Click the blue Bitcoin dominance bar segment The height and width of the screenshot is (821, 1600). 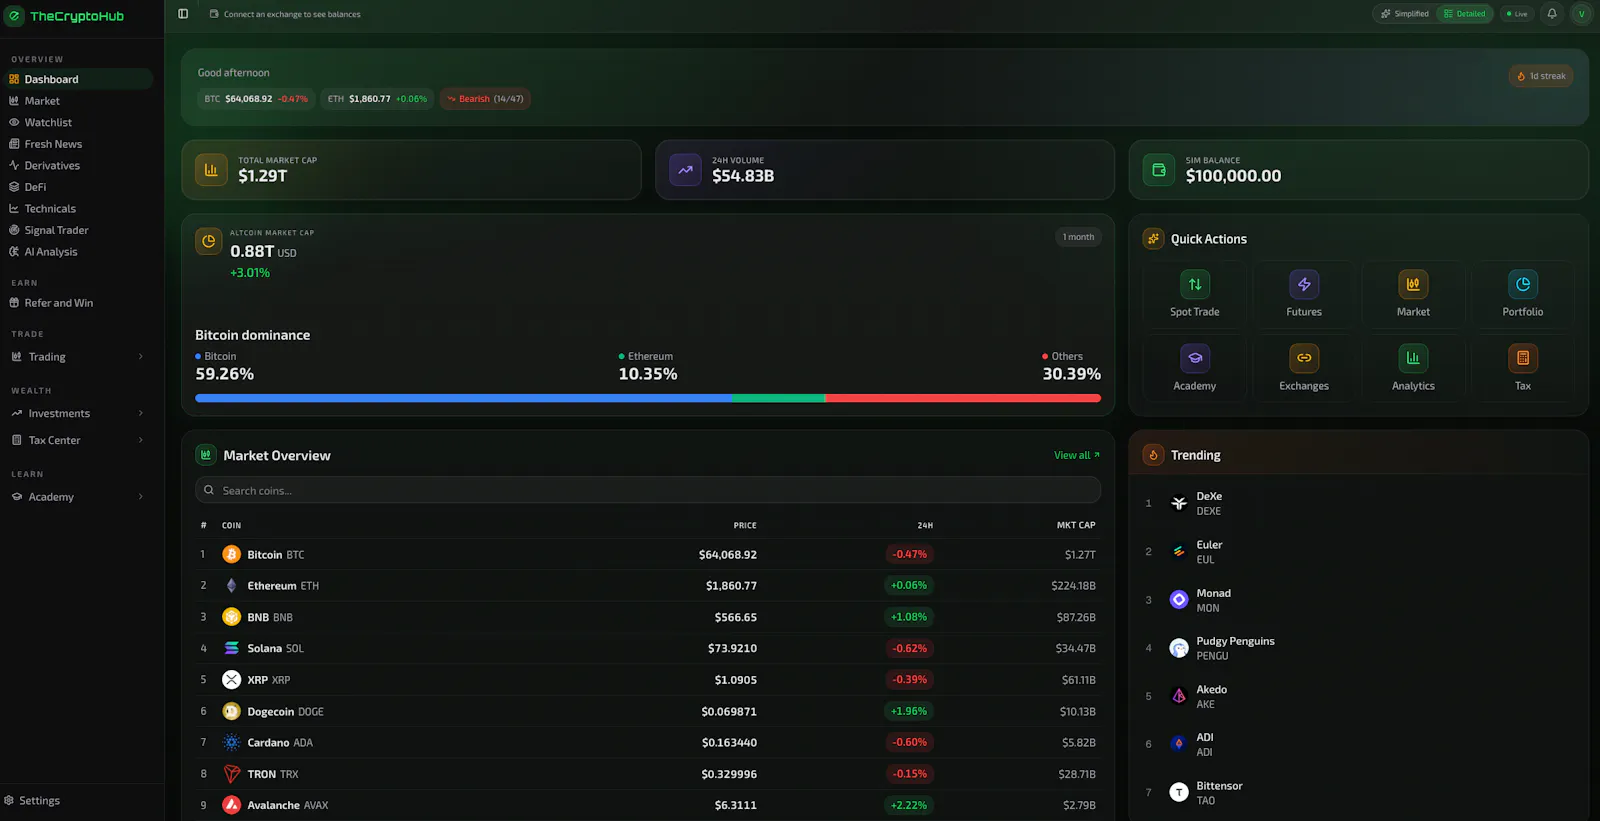tap(463, 398)
